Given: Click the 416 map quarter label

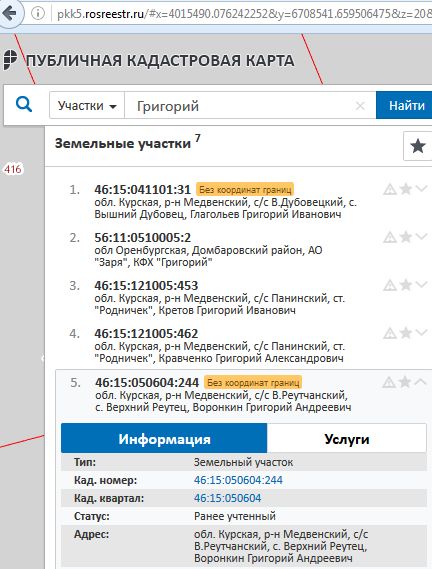Looking at the screenshot, I should (x=13, y=169).
